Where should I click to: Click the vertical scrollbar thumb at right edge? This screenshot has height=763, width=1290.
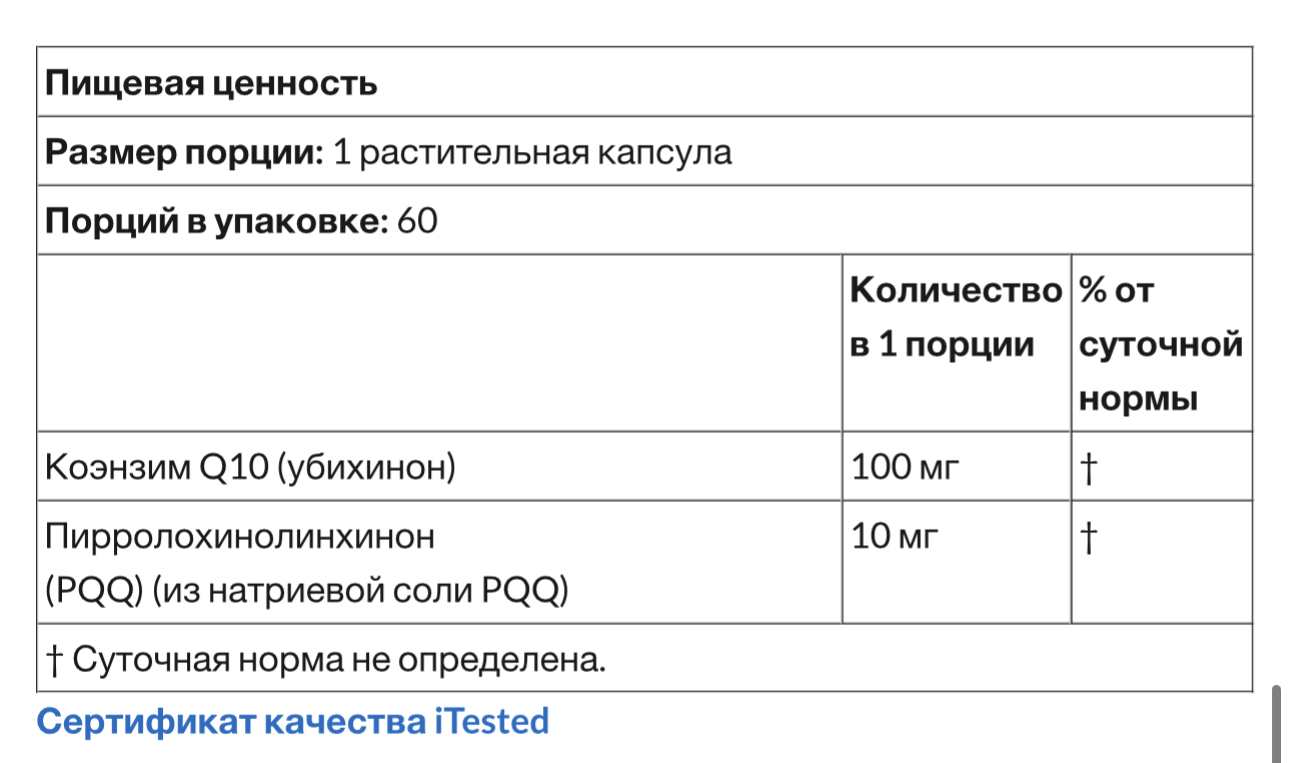[1276, 723]
